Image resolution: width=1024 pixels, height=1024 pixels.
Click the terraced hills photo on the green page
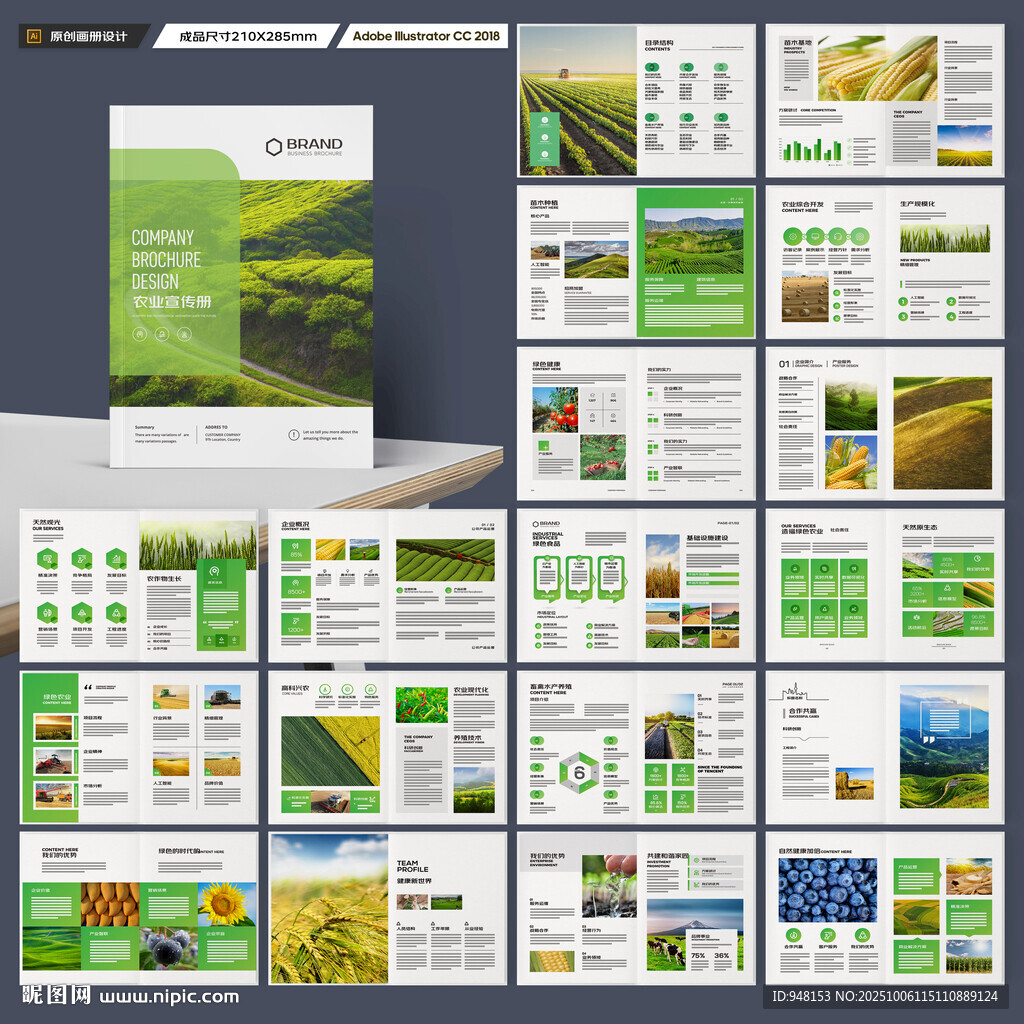[x=694, y=241]
